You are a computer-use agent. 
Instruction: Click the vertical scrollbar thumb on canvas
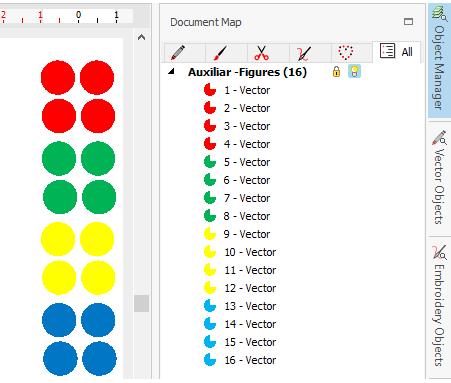[141, 303]
